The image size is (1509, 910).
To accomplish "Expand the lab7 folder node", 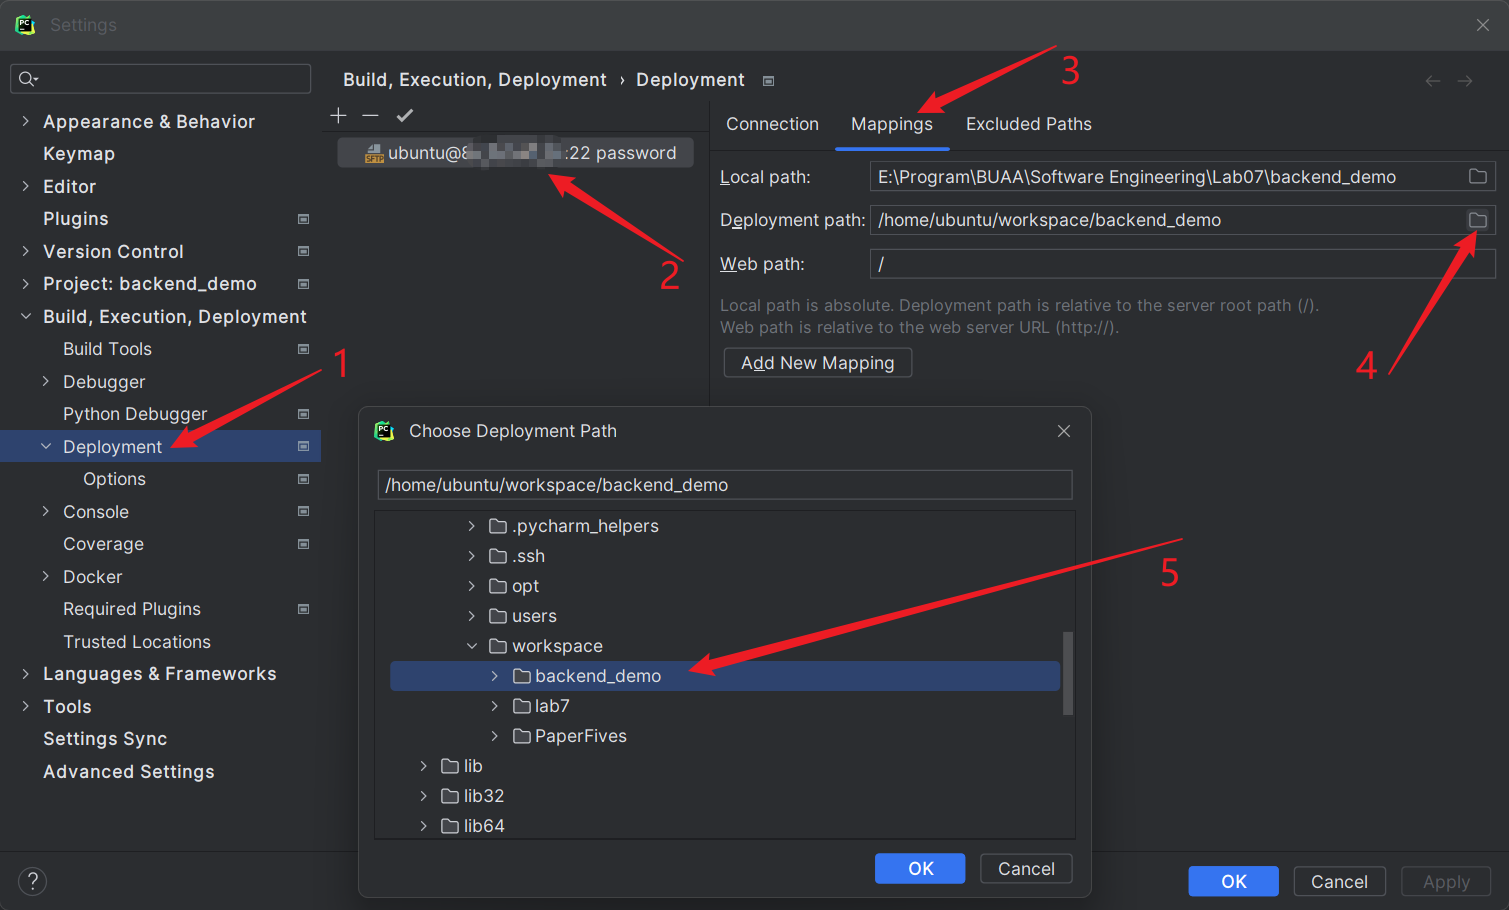I will [495, 706].
